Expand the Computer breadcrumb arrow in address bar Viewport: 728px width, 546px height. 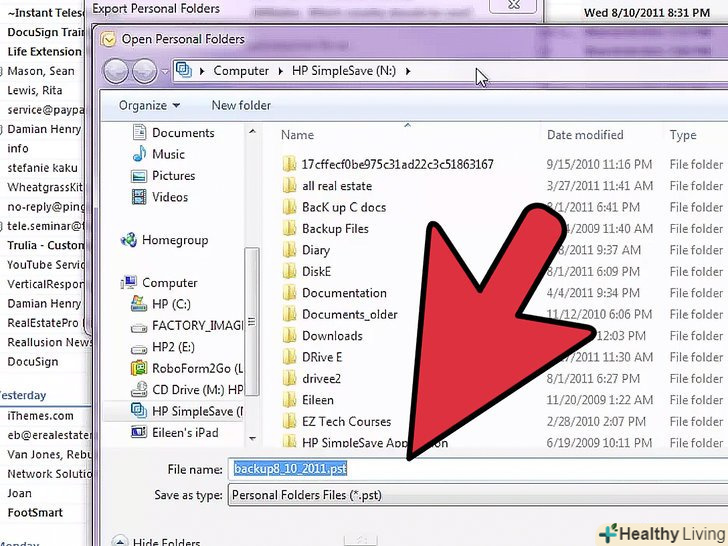point(281,71)
